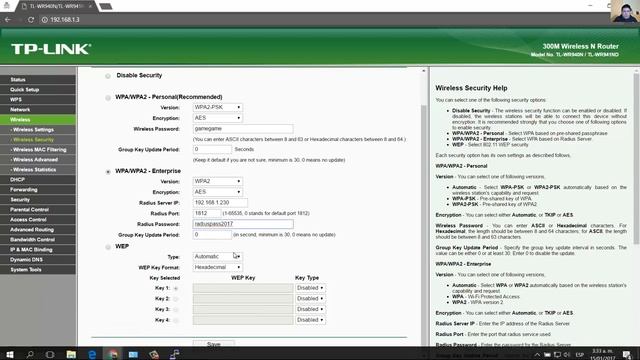
Task: Choose Key 4 radio button
Action: pos(176,320)
